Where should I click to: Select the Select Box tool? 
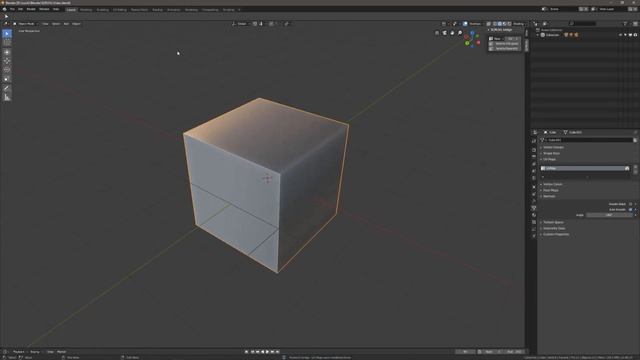pos(7,34)
